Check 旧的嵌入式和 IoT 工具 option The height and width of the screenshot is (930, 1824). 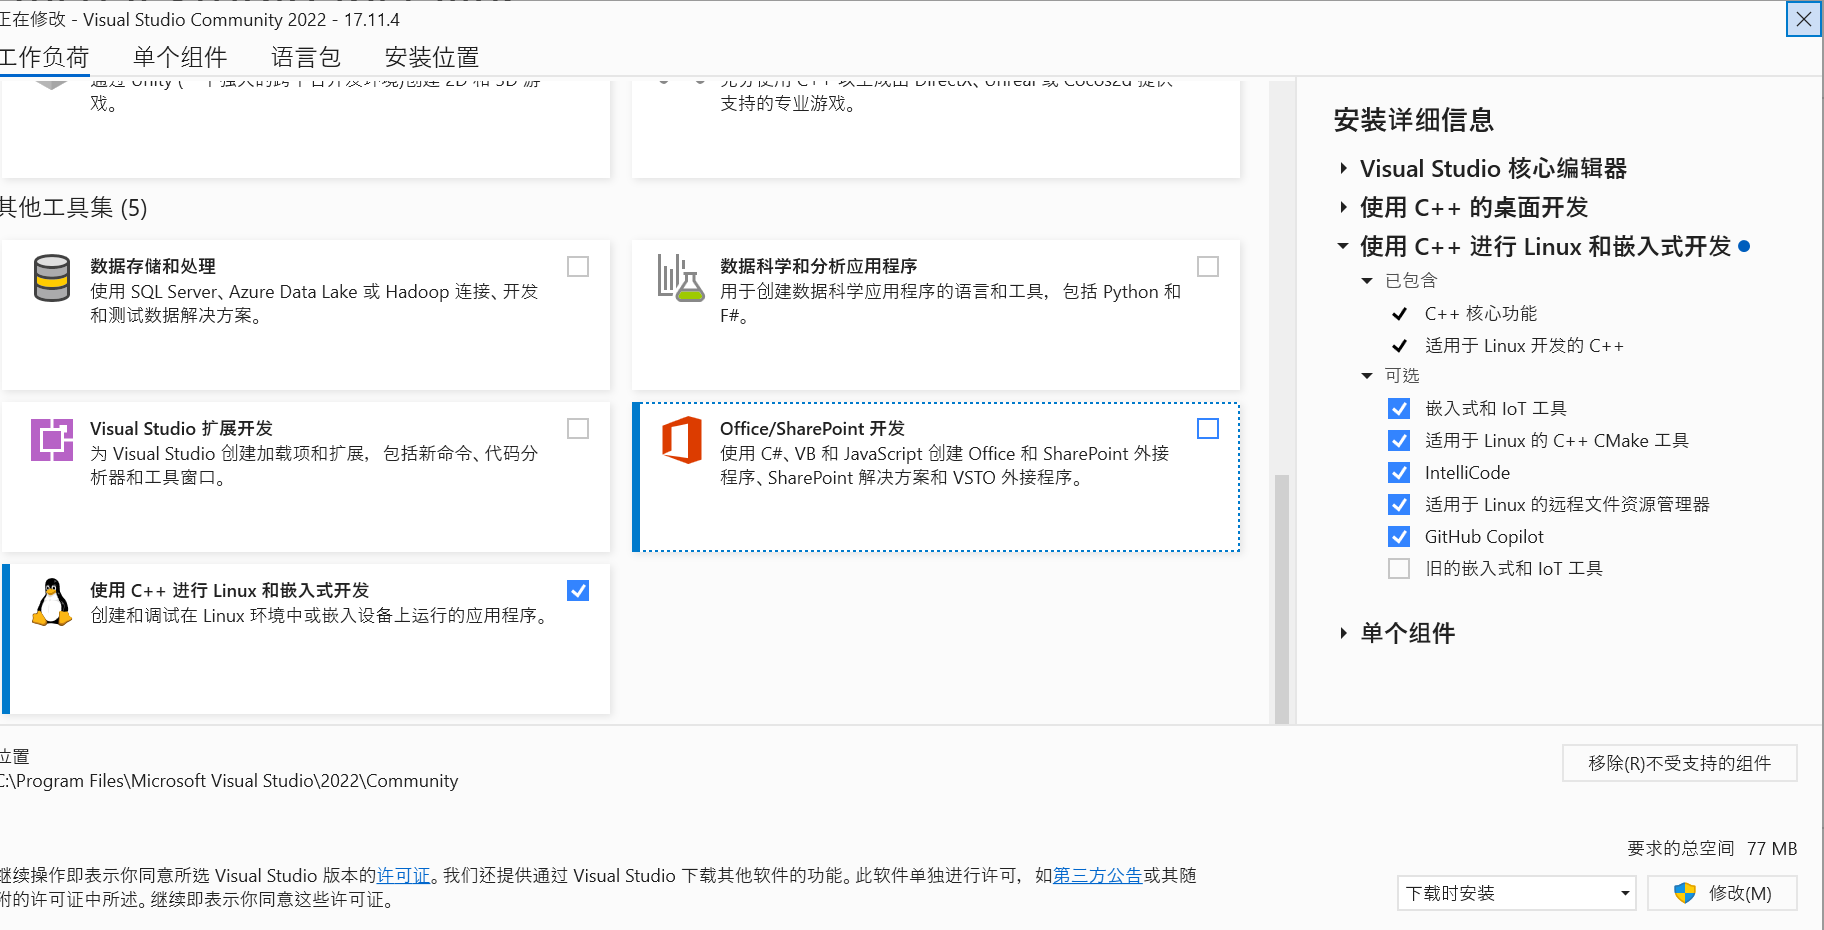[1399, 569]
